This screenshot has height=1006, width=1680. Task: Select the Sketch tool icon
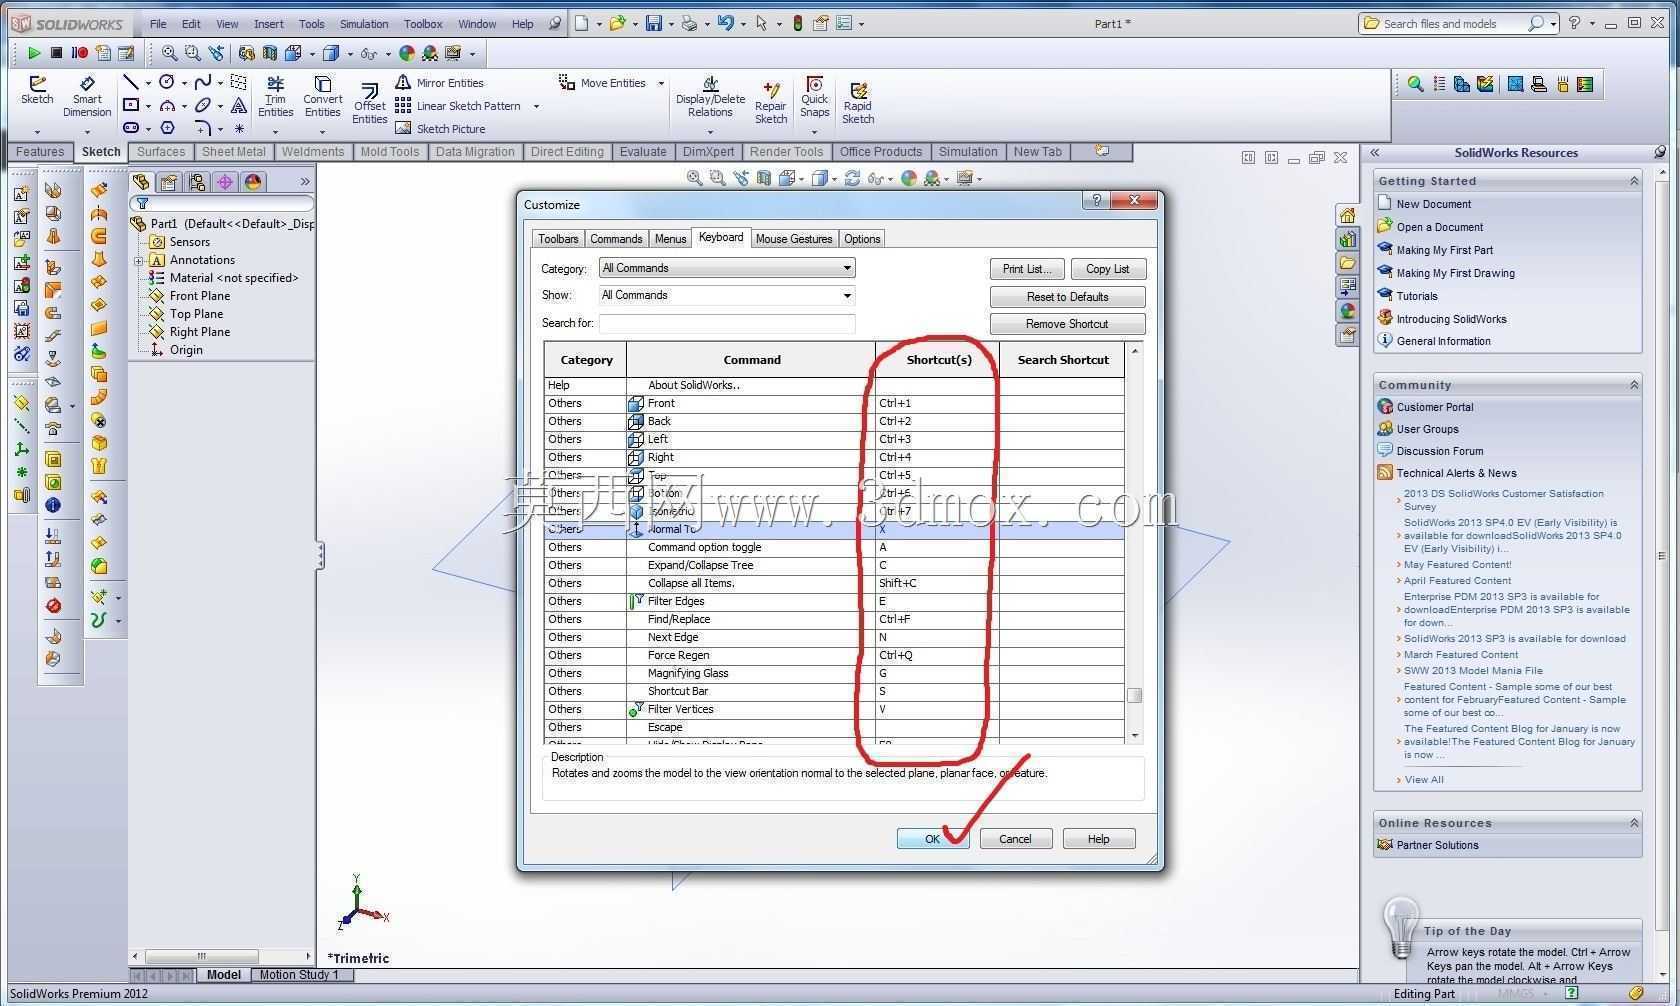pos(37,90)
